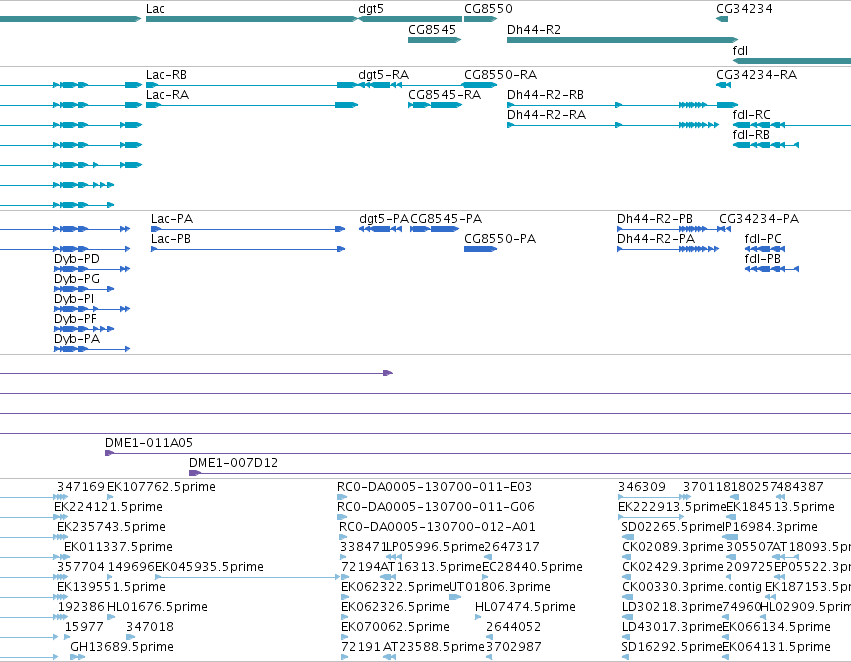This screenshot has height=662, width=851.
Task: Click the Lac gene label in the top track
Action: tap(155, 9)
